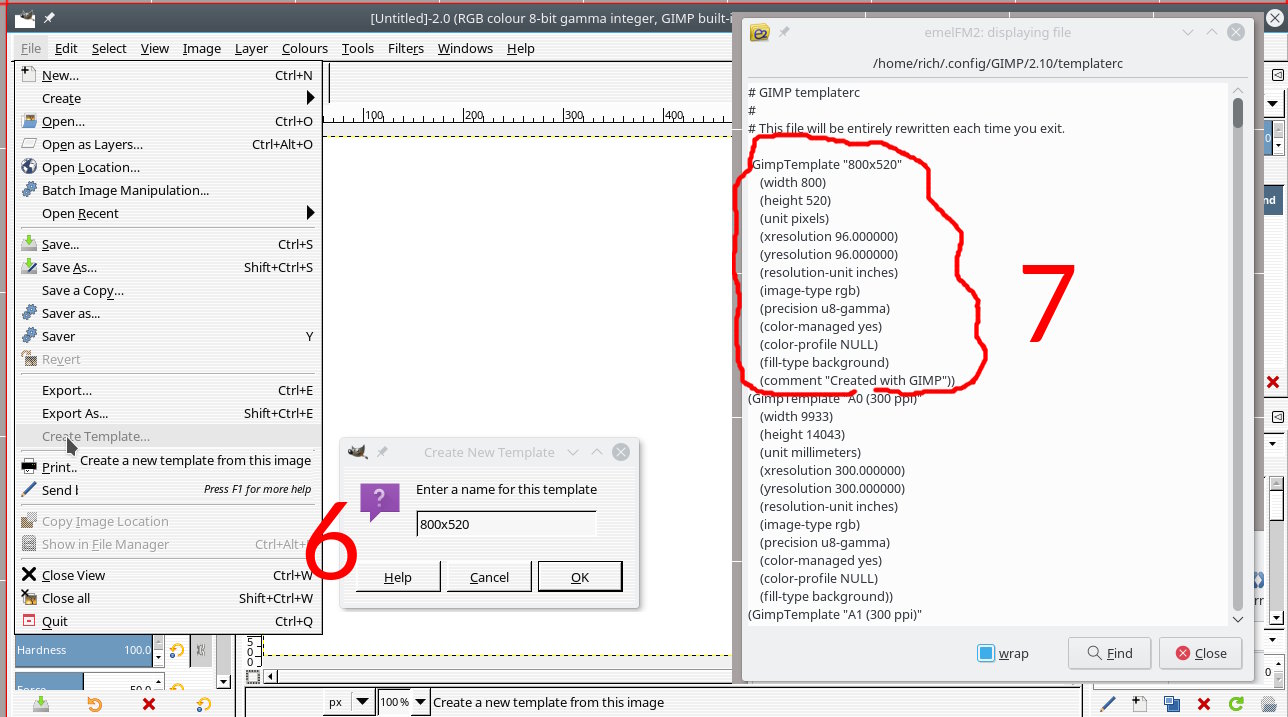The height and width of the screenshot is (717, 1288).
Task: Open right dock lower tab menu arrow
Action: (x=1278, y=417)
